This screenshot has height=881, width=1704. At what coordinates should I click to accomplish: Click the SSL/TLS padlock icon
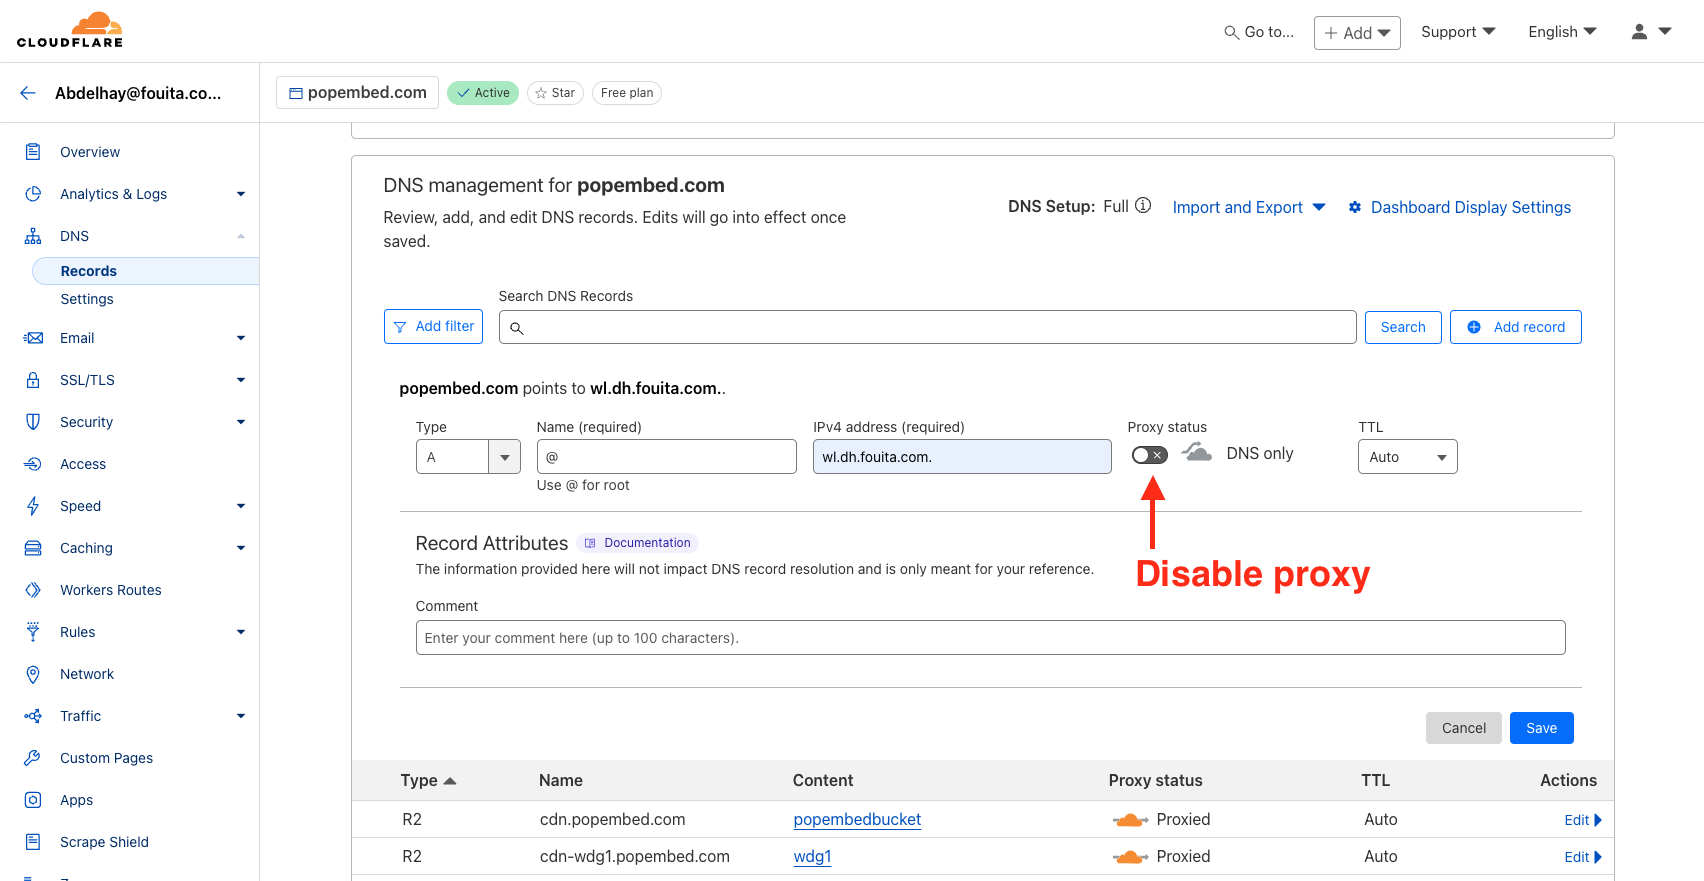[x=33, y=380]
